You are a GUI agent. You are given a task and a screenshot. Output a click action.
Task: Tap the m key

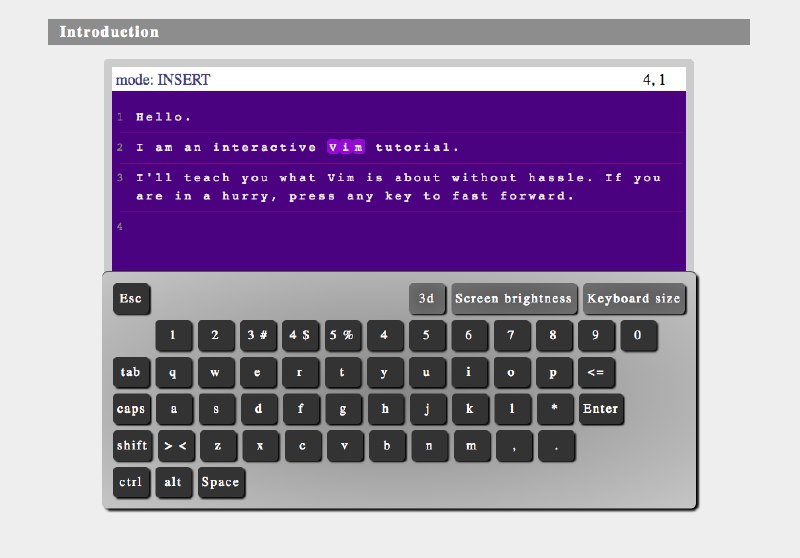click(x=472, y=445)
